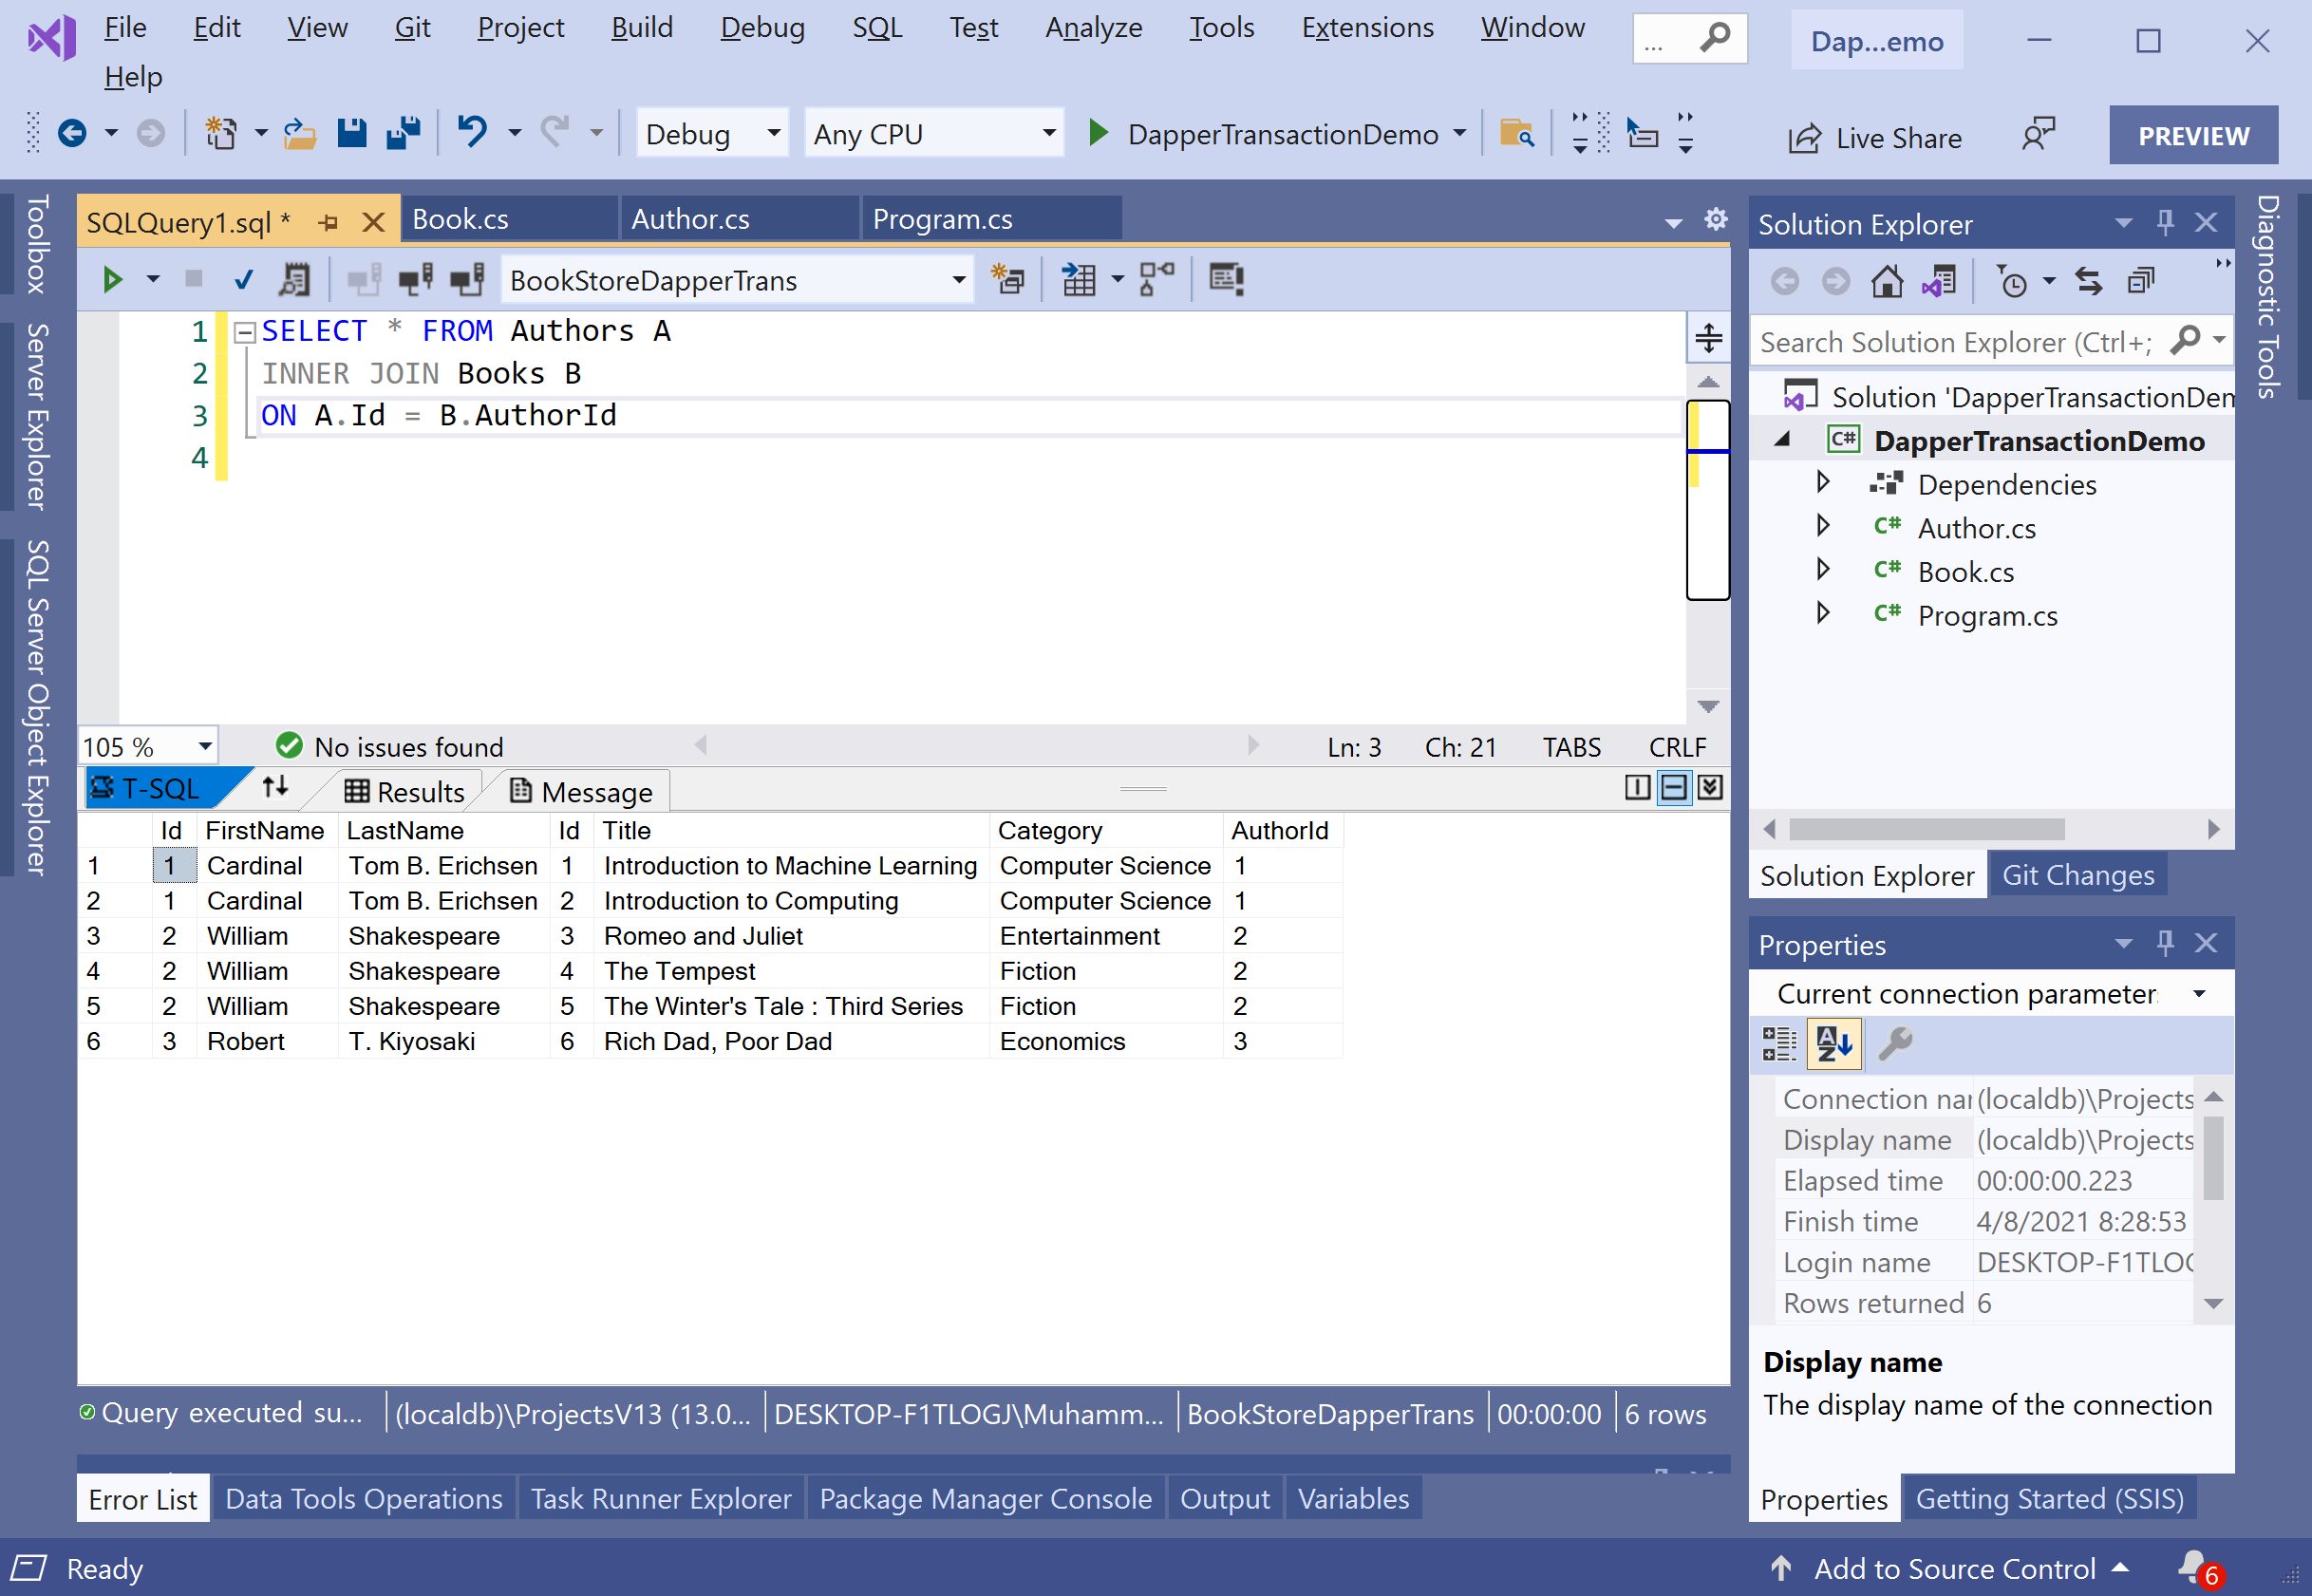This screenshot has height=1596, width=2312.
Task: Toggle pin on SQLQuery1.sql tab
Action: click(x=328, y=223)
